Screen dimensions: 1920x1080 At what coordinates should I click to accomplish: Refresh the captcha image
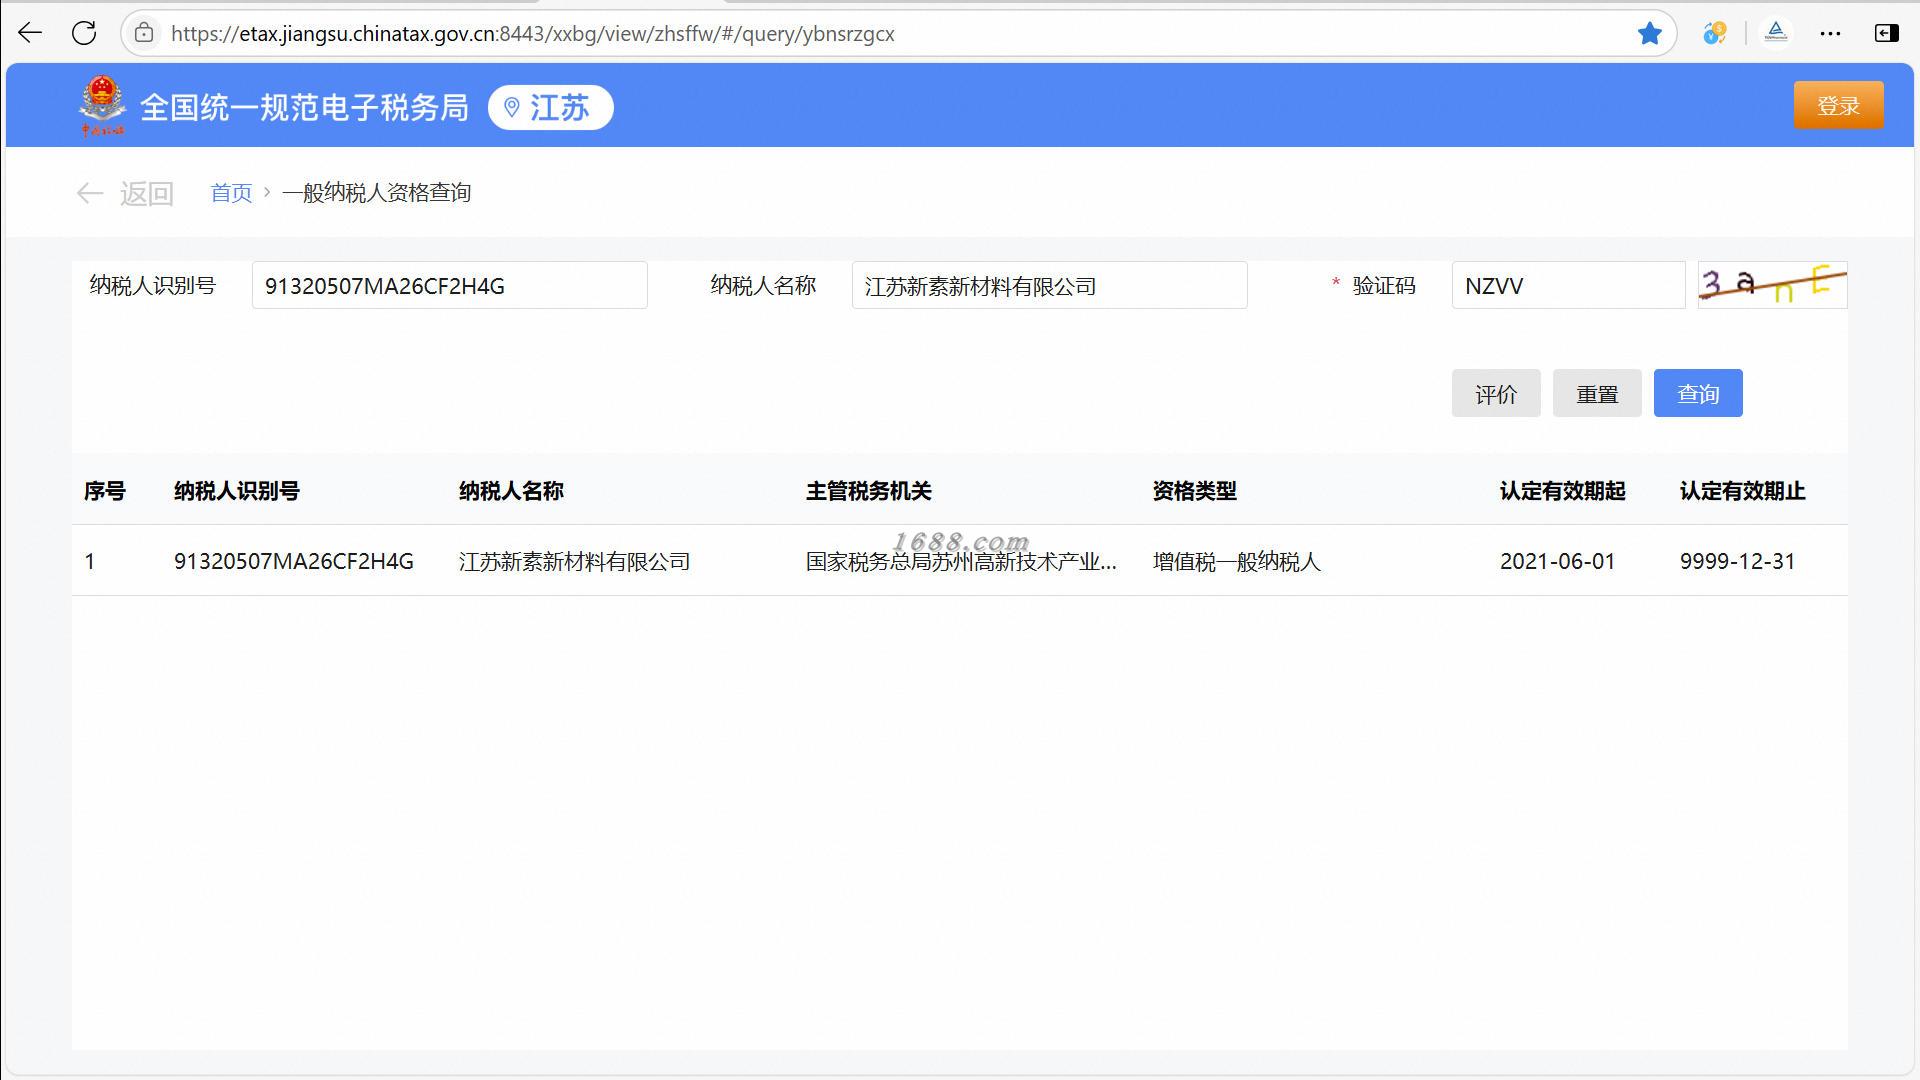pyautogui.click(x=1771, y=285)
